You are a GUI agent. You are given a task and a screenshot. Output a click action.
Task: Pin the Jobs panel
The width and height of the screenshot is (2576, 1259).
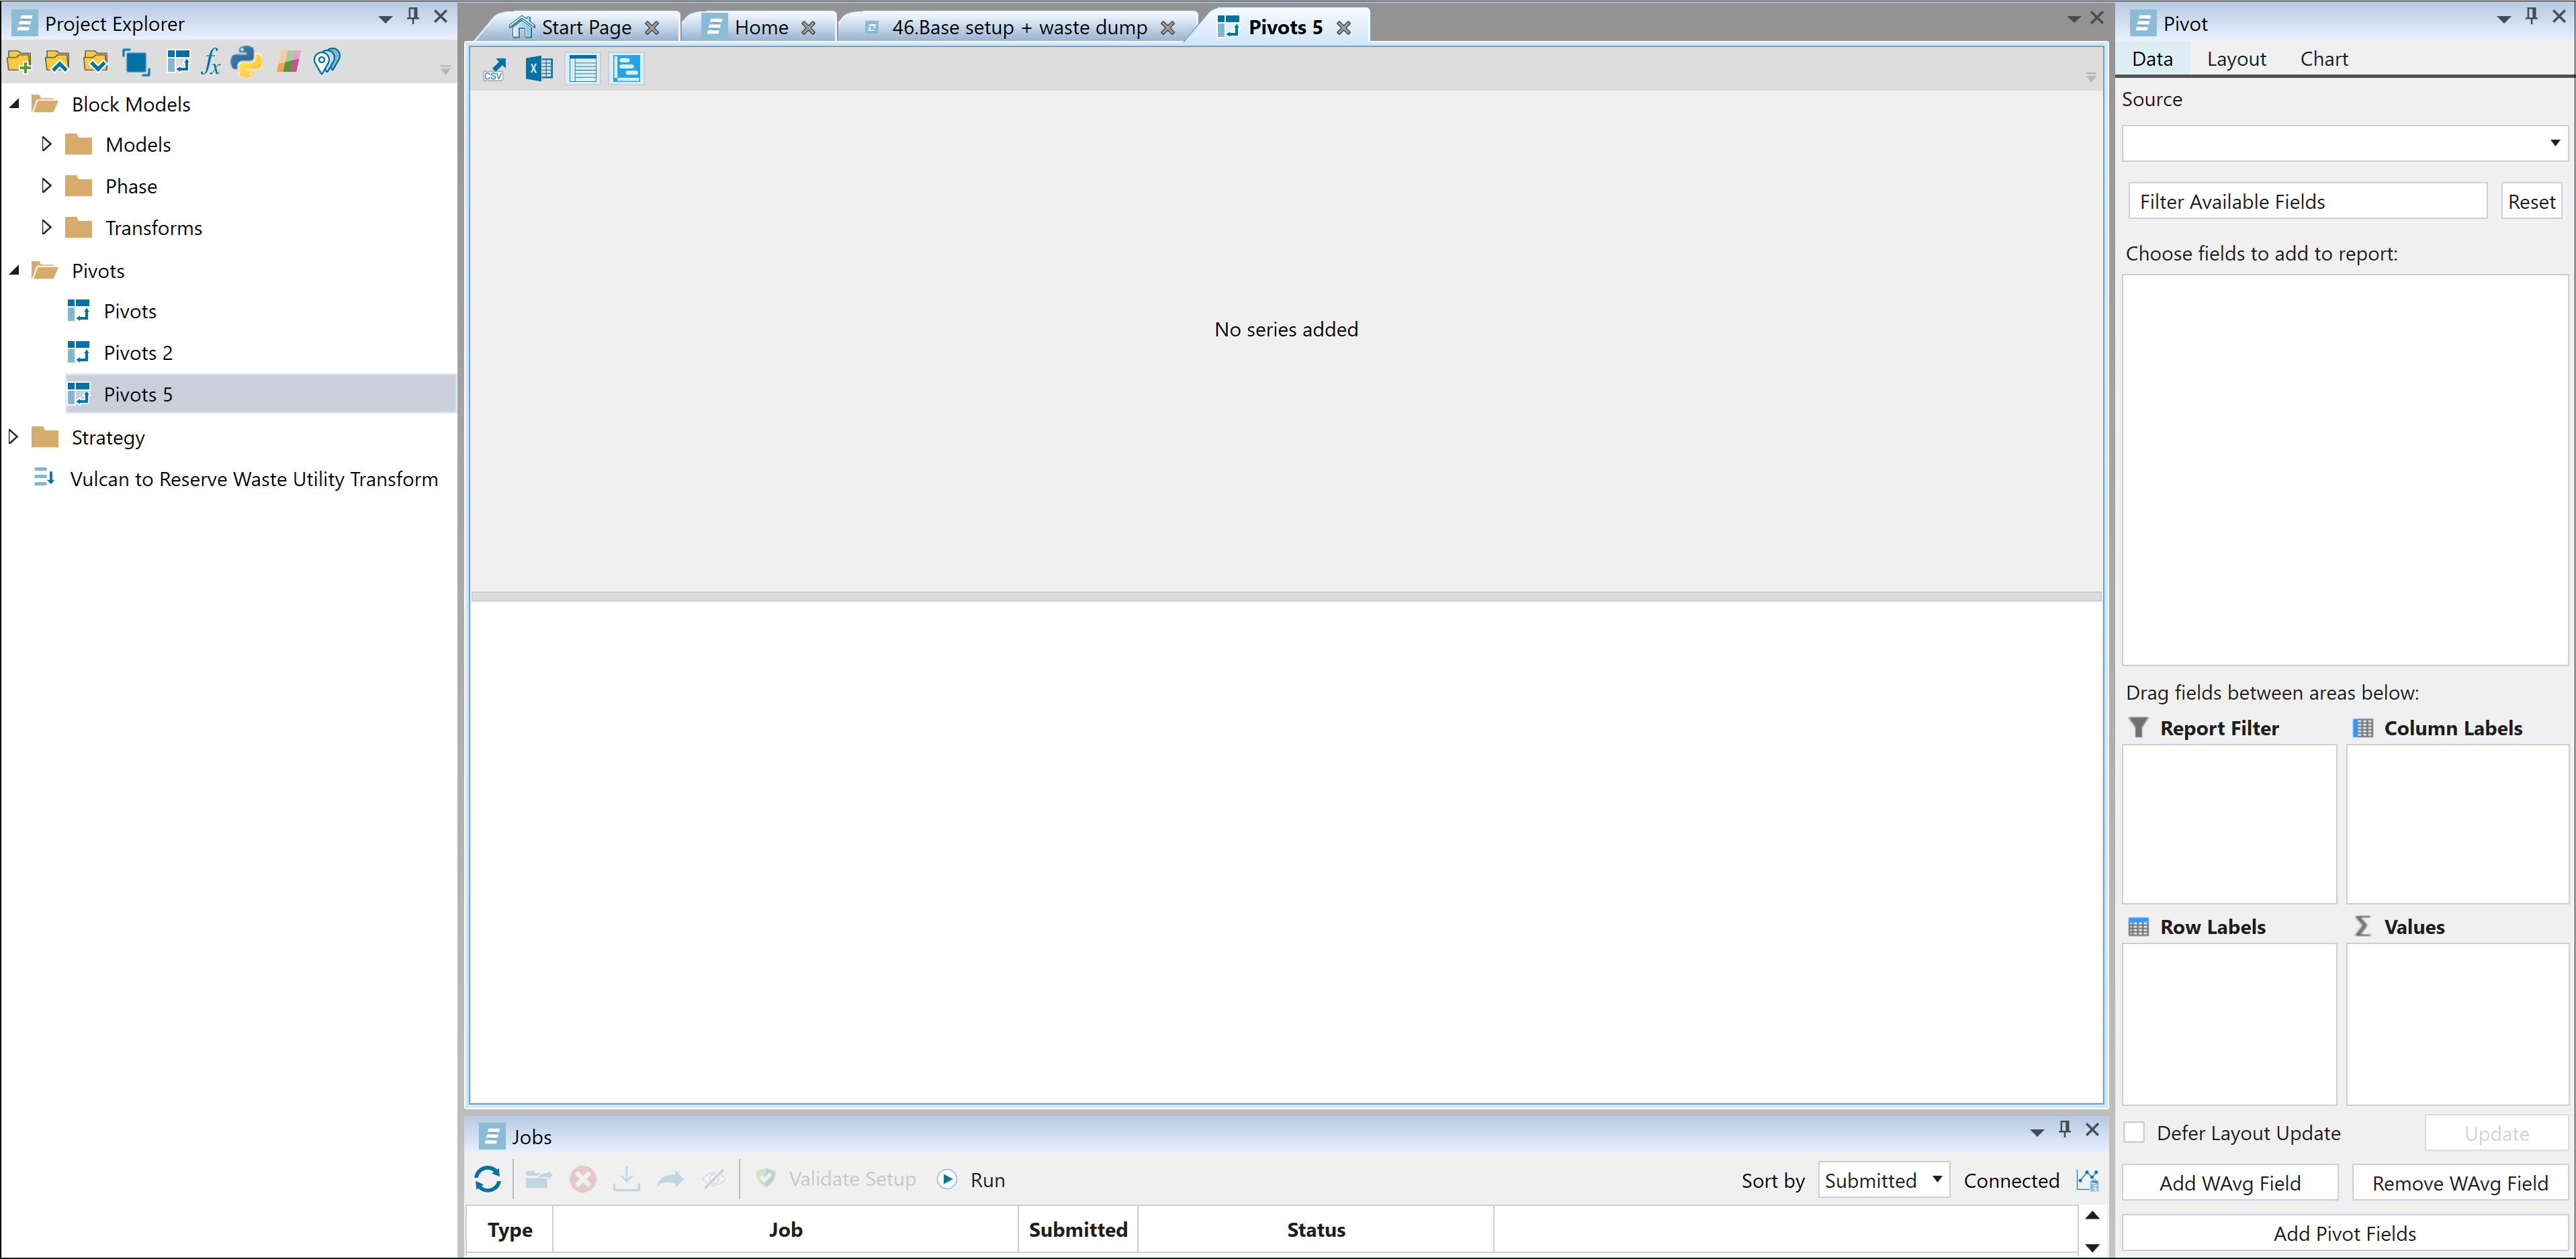(x=2065, y=1130)
